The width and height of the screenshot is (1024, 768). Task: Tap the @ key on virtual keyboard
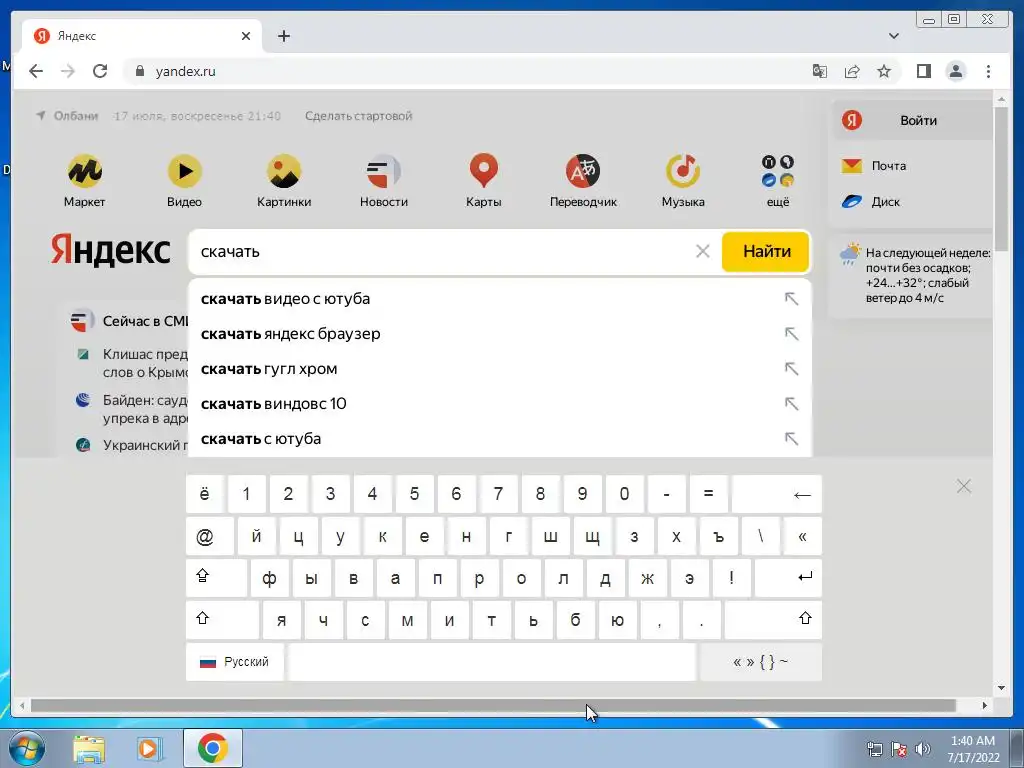[210, 536]
